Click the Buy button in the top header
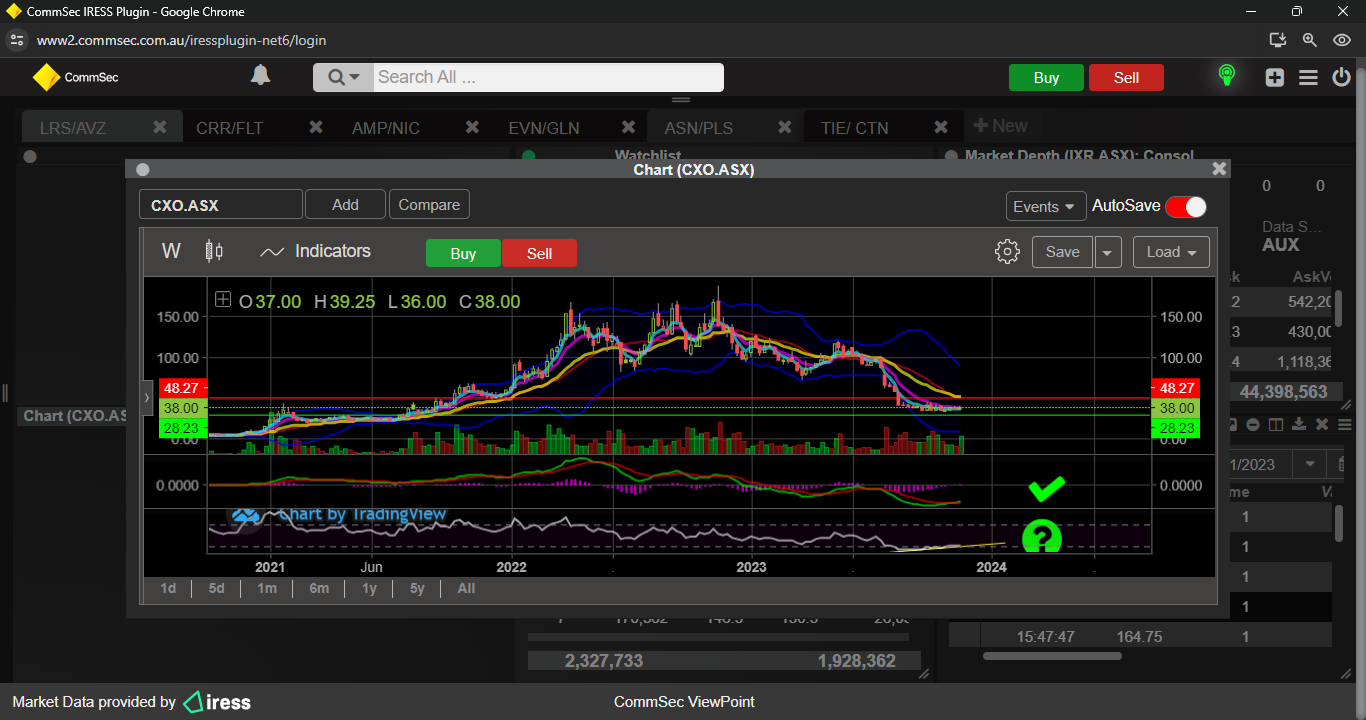Viewport: 1366px width, 720px height. point(1046,78)
